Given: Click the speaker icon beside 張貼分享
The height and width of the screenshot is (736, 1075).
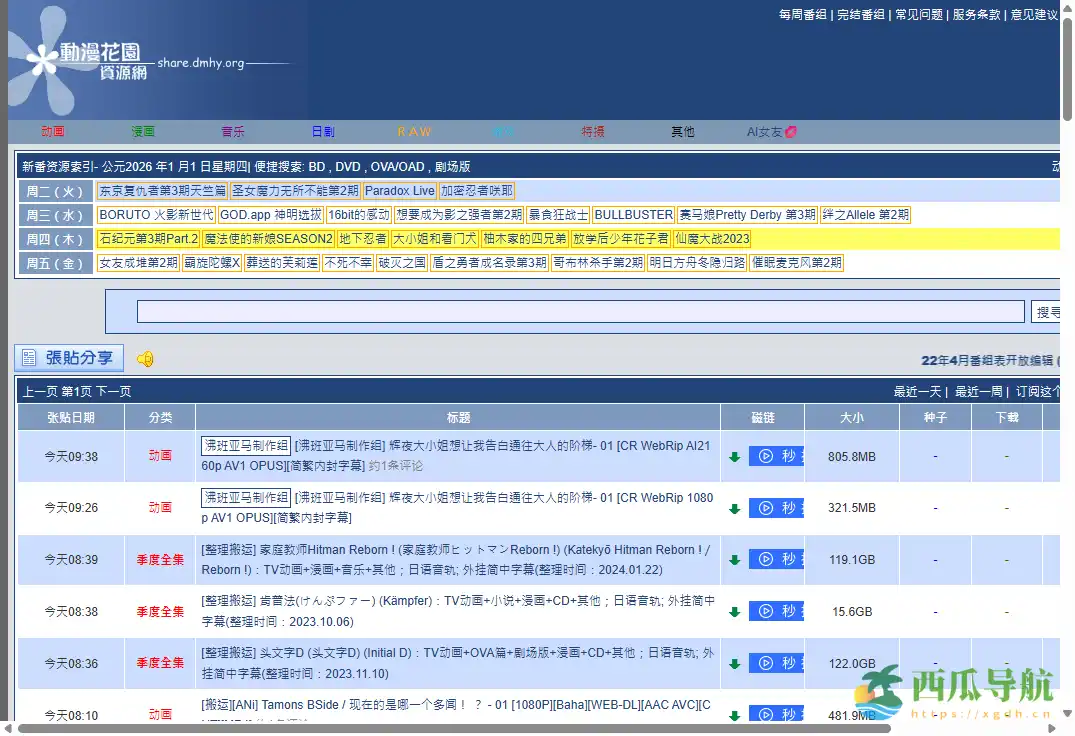Looking at the screenshot, I should 143,358.
